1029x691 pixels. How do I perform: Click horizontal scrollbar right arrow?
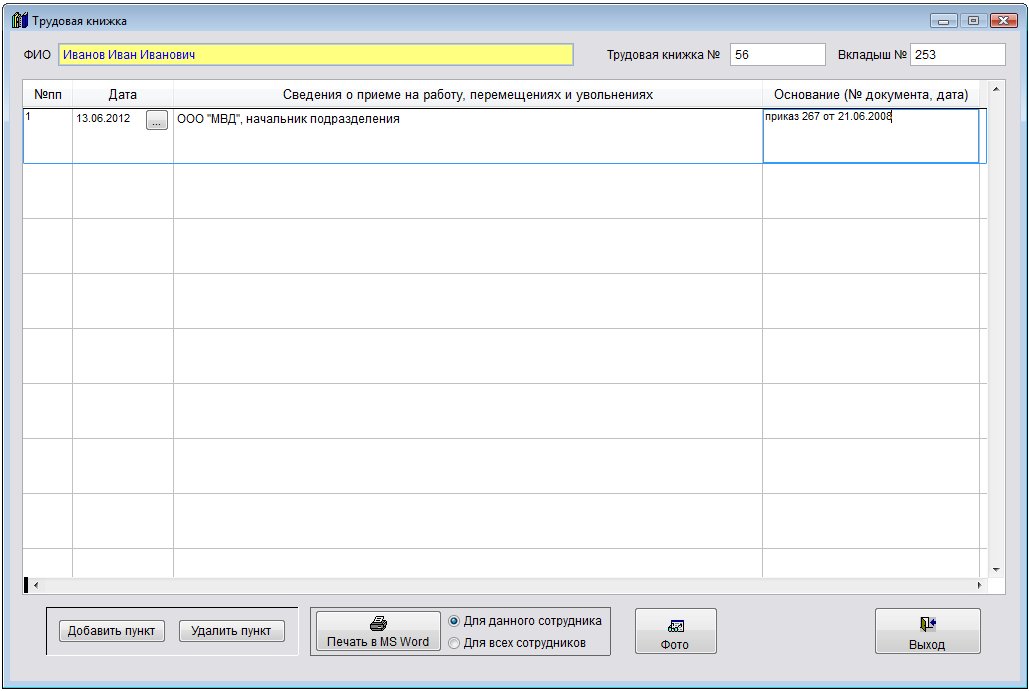[979, 585]
